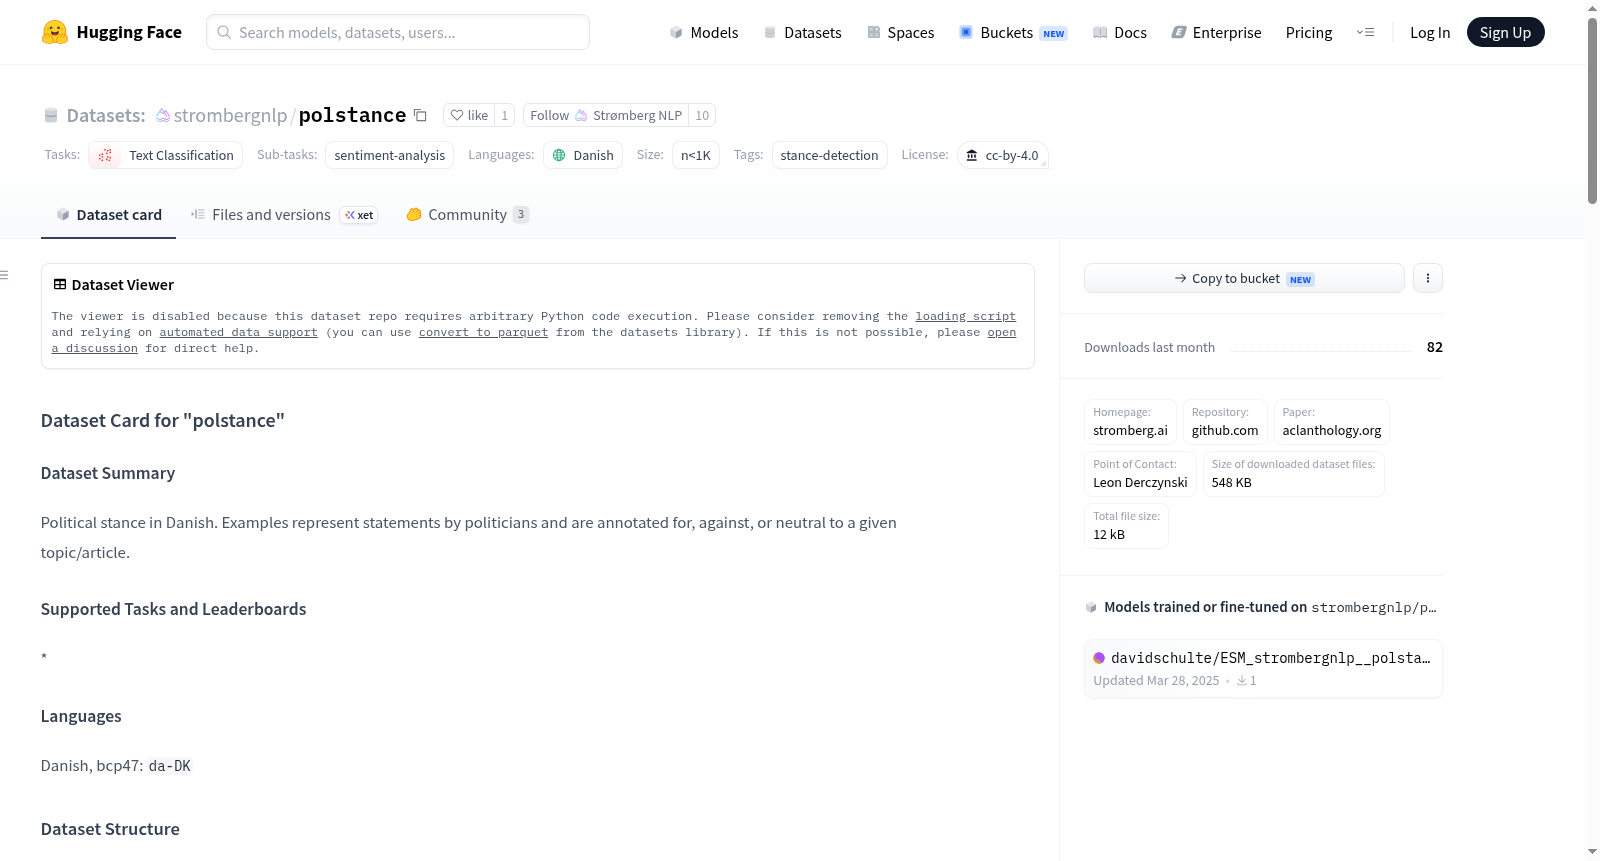Open the aclanthology.org paper link
Viewport: 1600px width, 861px height.
point(1332,421)
